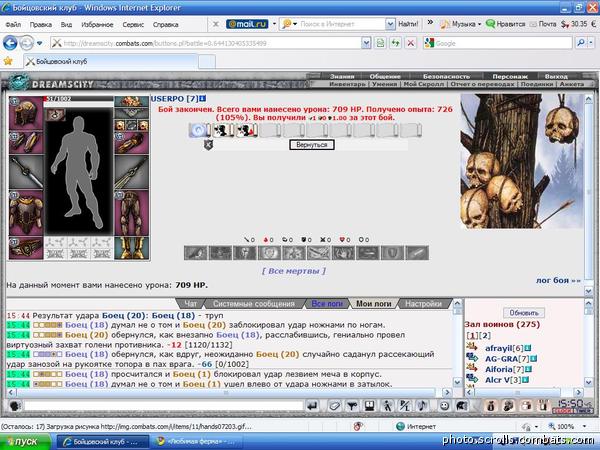Open the Общение menu
This screenshot has width=600, height=450.
(385, 76)
